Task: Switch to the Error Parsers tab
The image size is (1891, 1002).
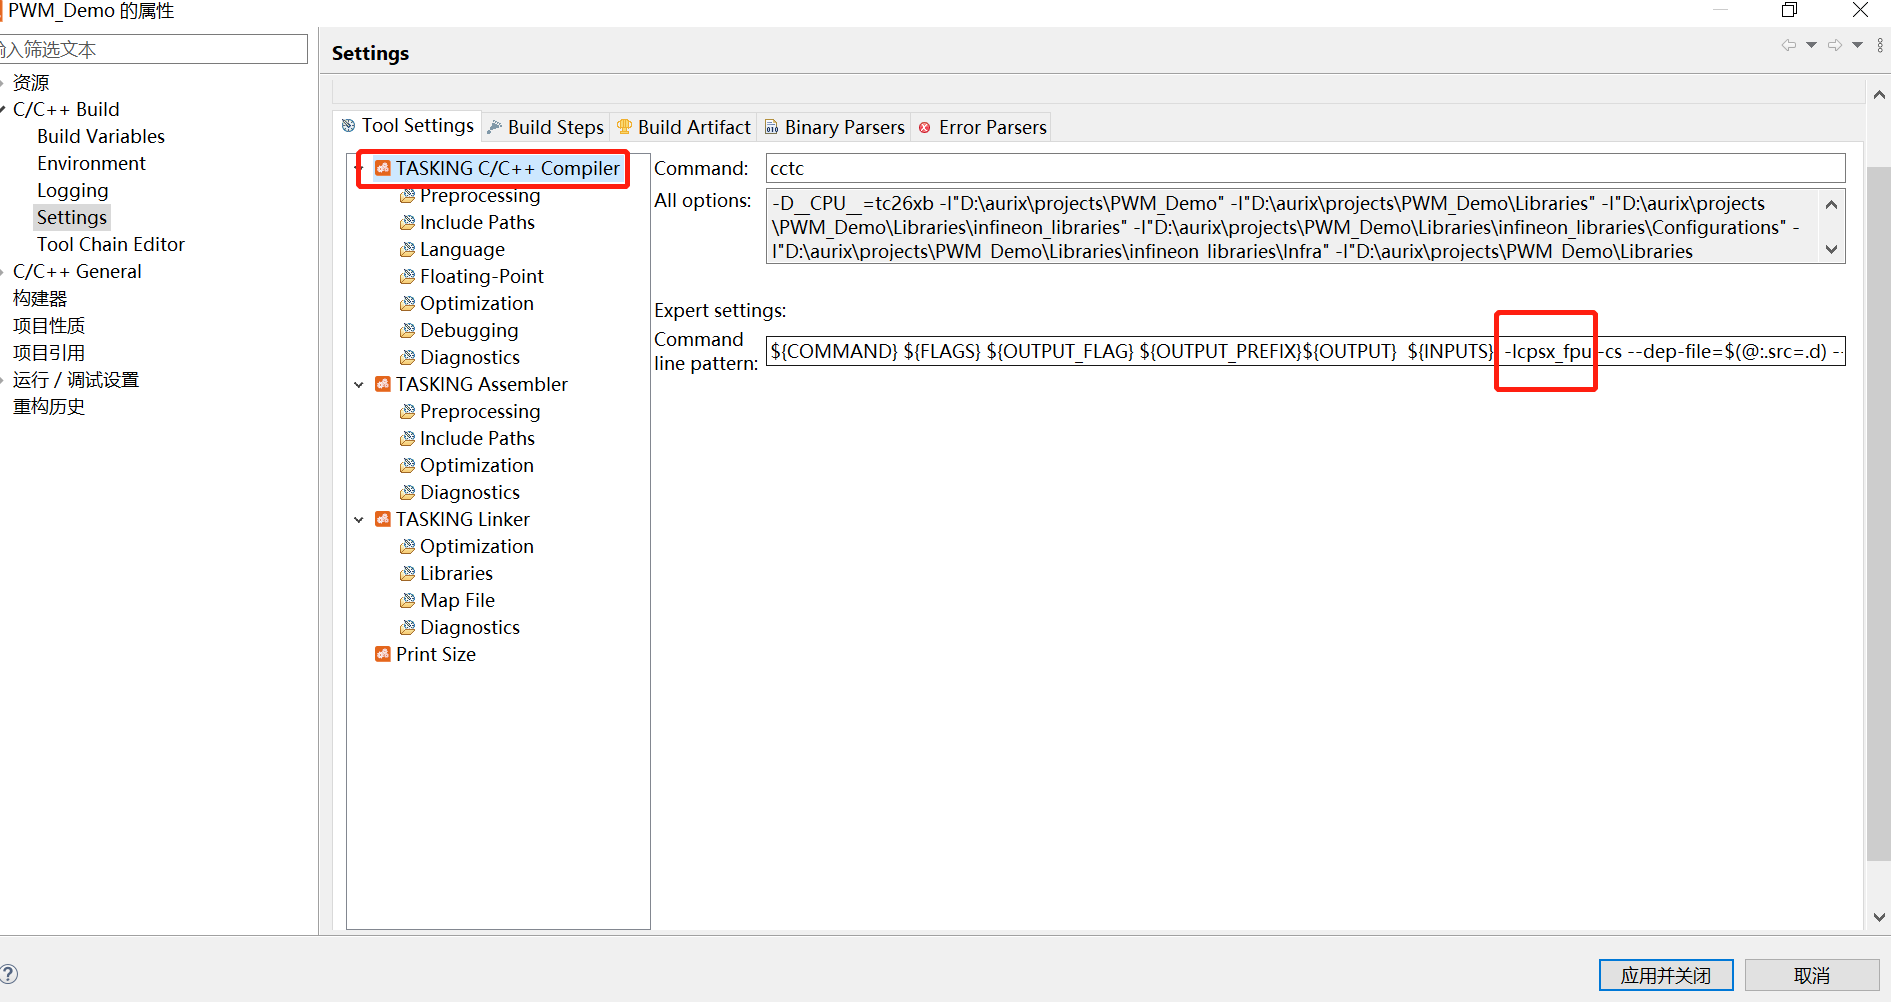Action: point(983,127)
